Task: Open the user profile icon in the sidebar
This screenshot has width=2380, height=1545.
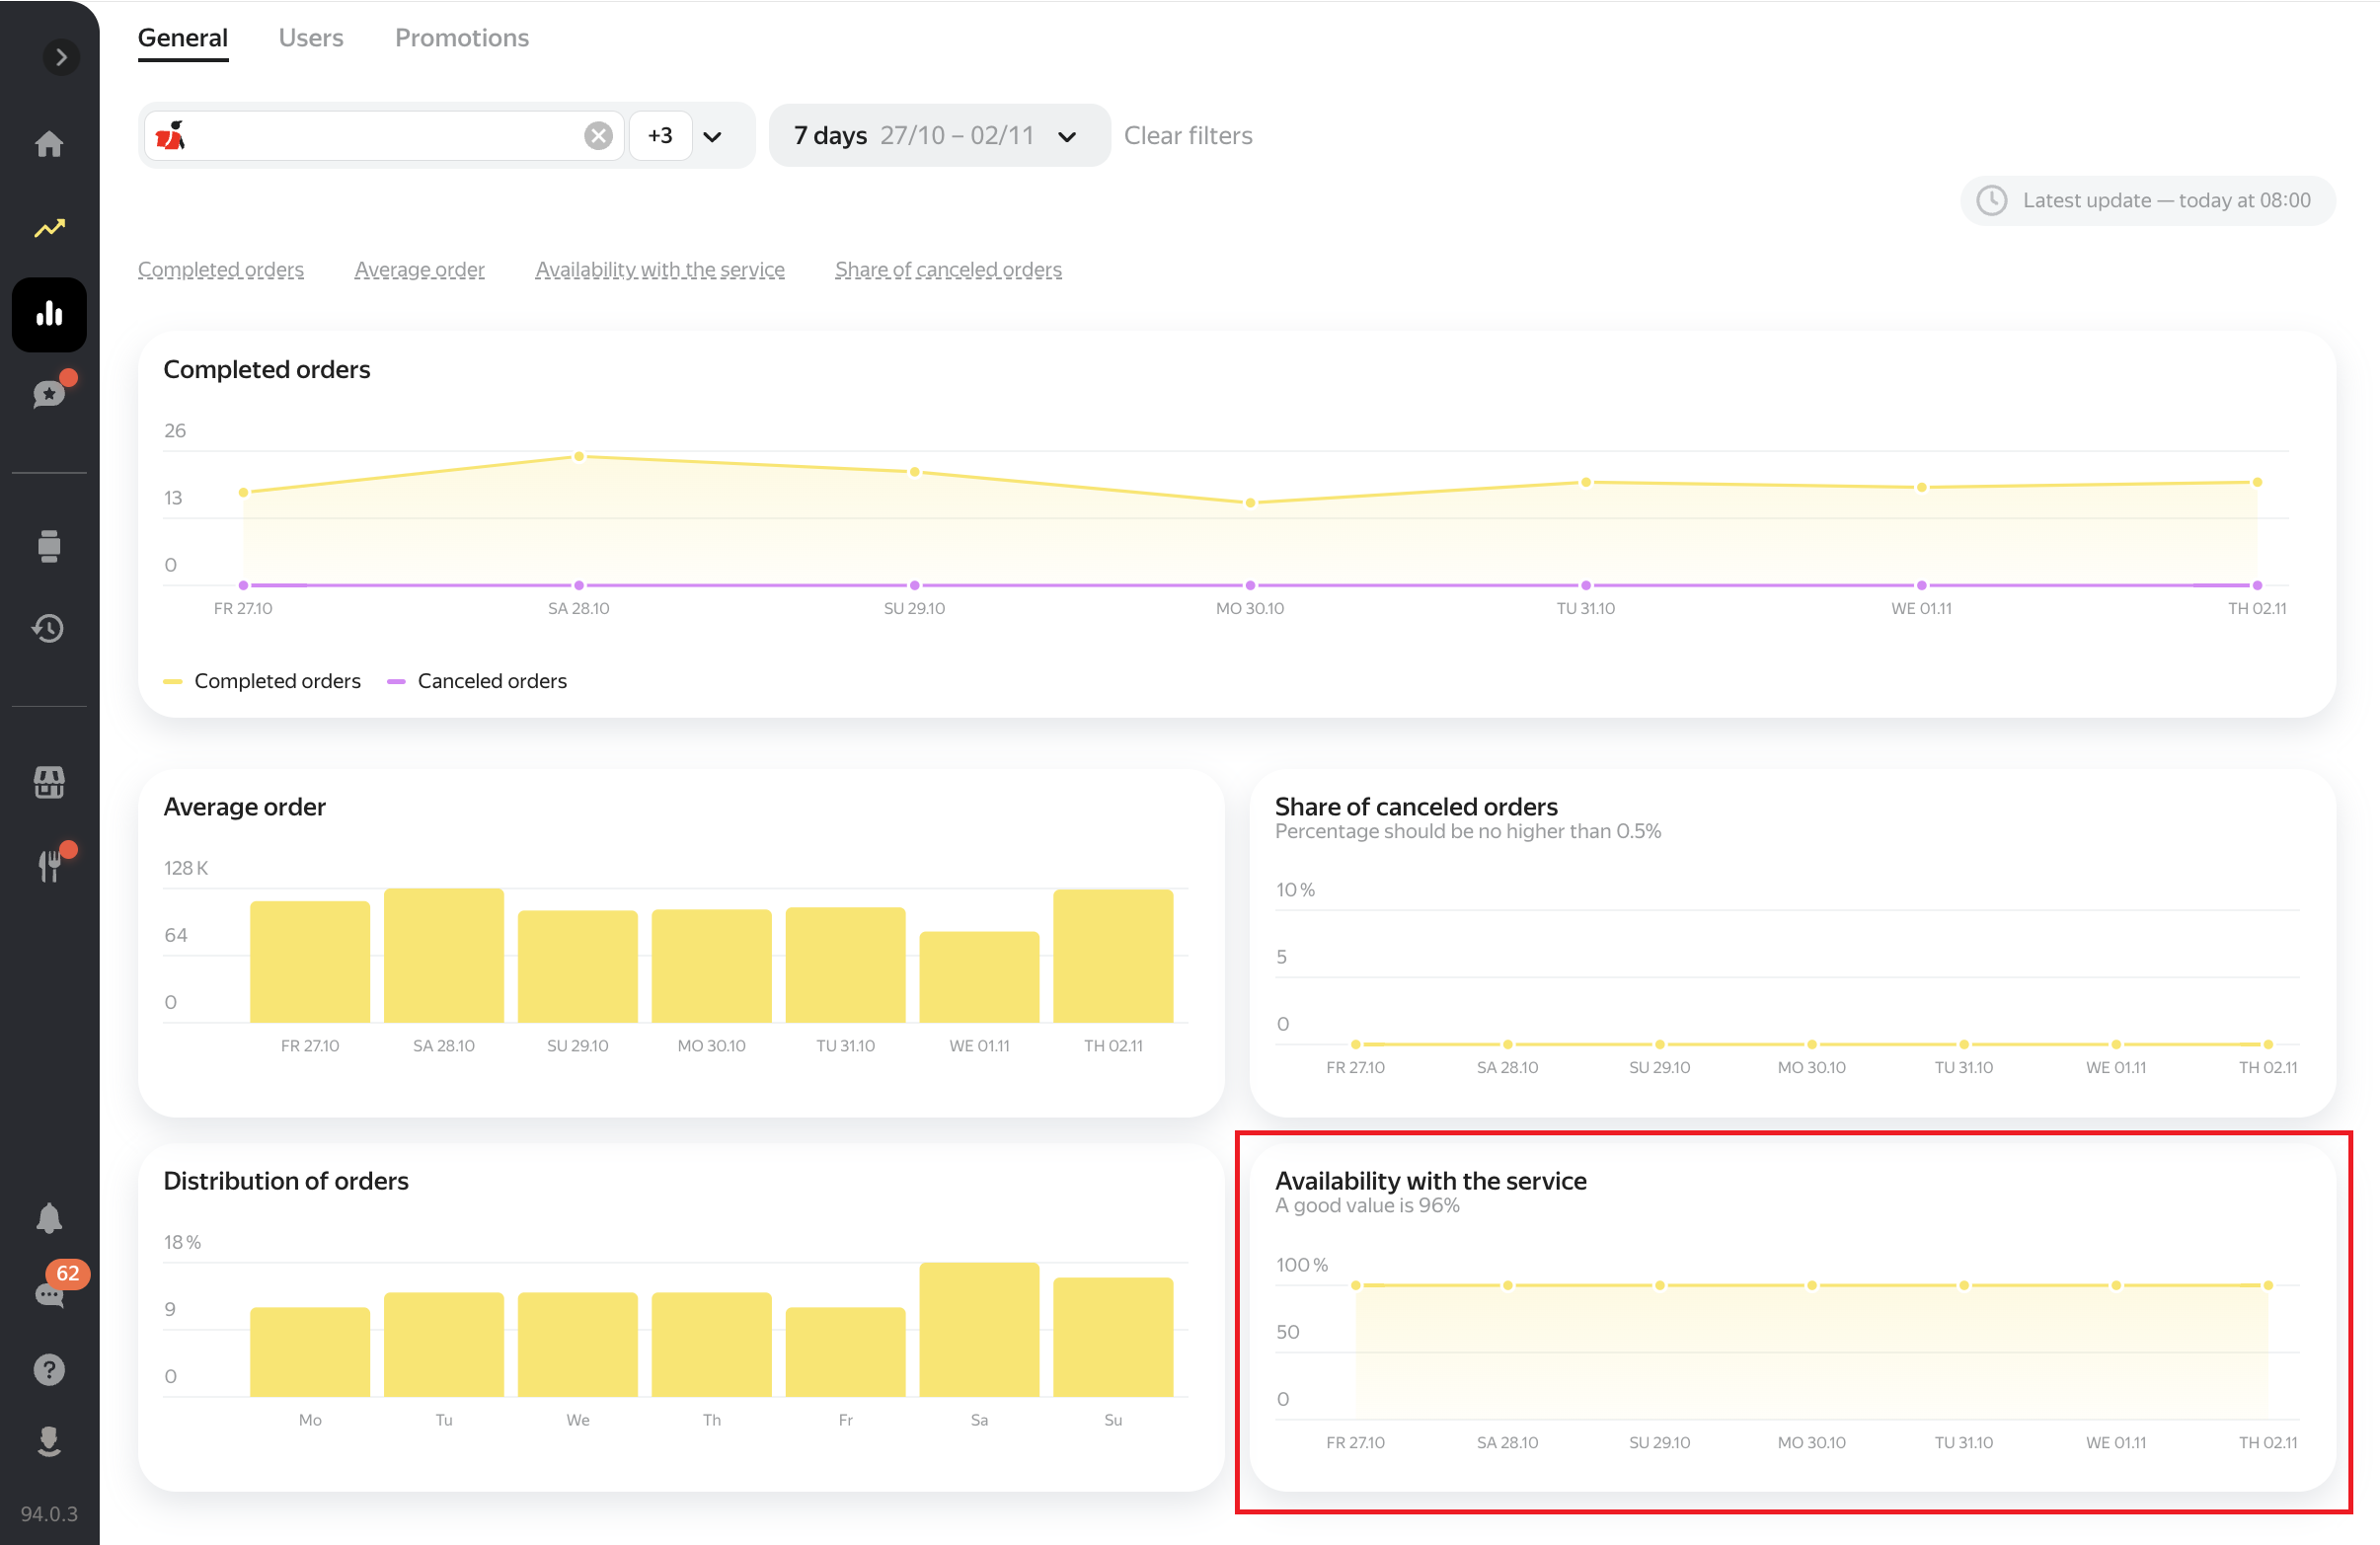Action: pos(49,1441)
